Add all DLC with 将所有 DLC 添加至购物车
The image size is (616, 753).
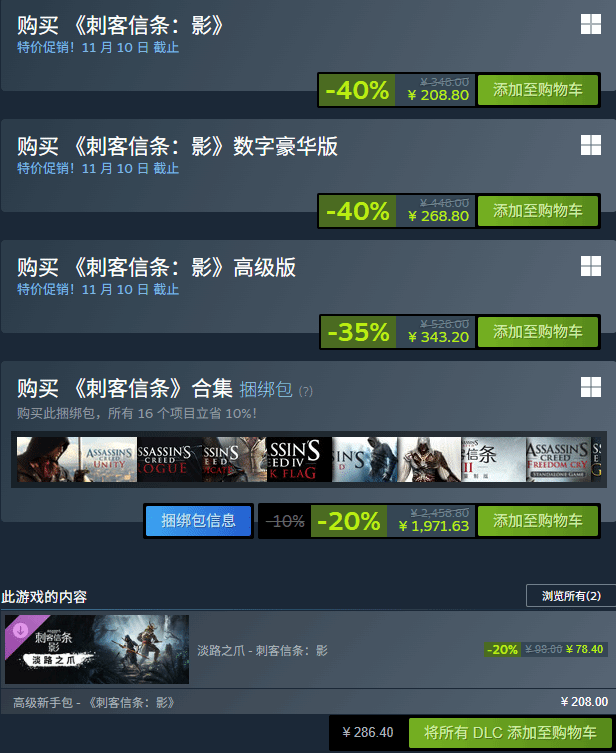pos(510,733)
